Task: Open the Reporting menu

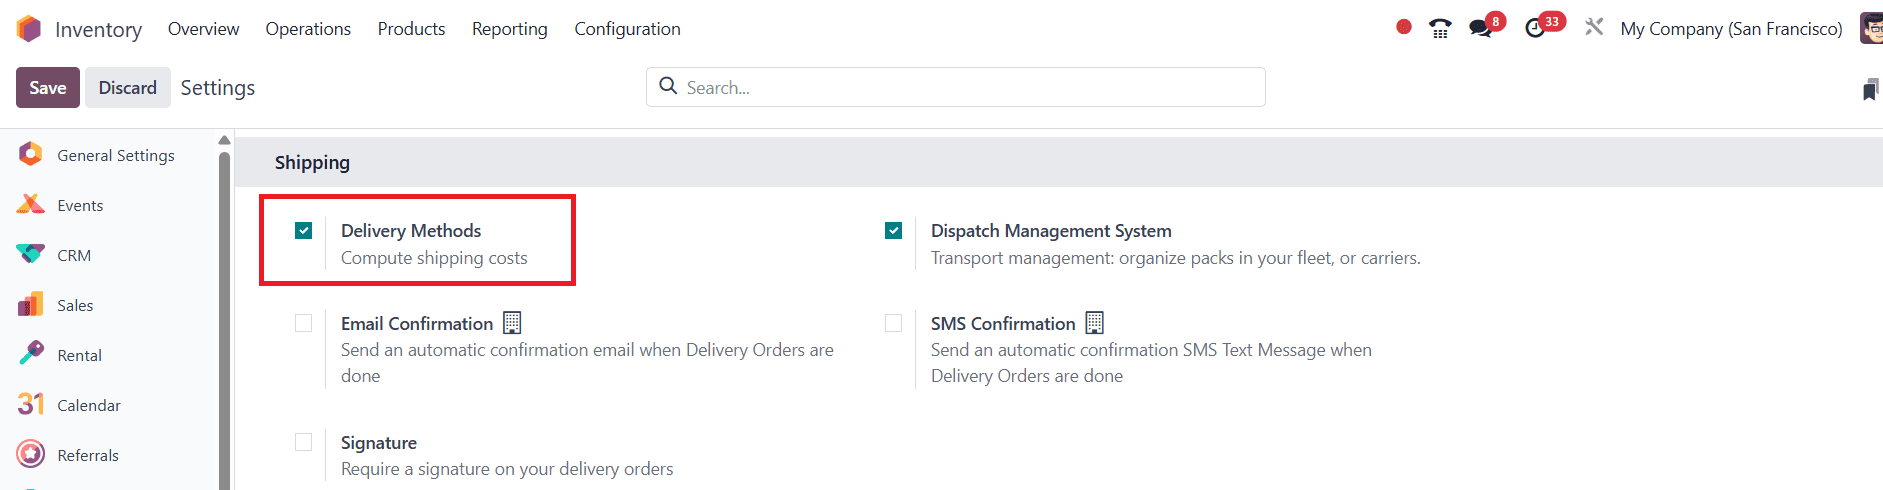Action: [x=510, y=29]
